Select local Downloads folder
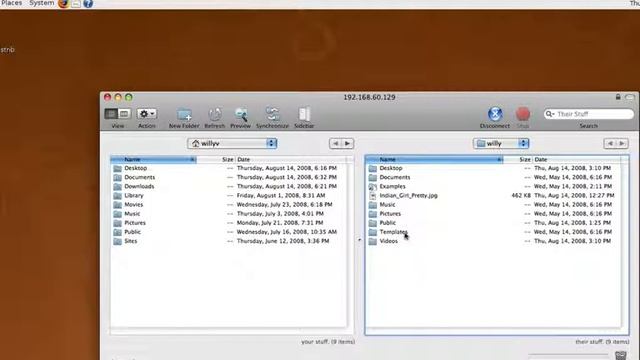 139,186
